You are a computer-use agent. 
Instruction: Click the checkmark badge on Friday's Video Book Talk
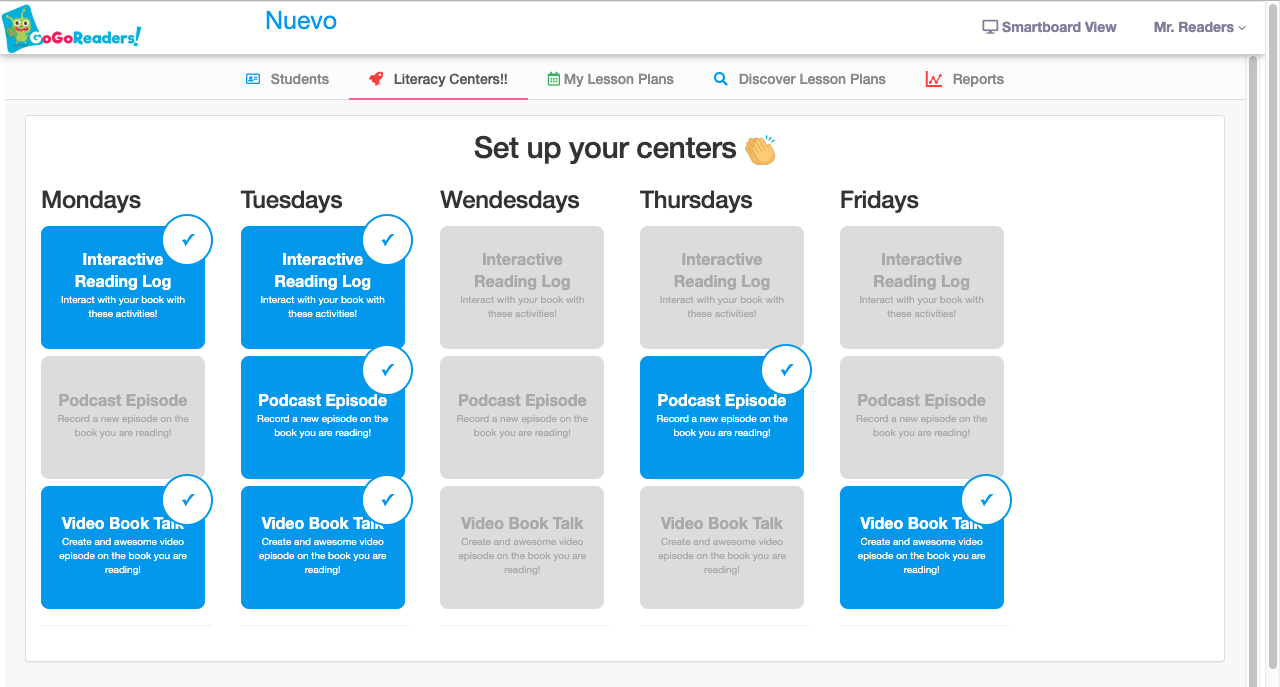pyautogui.click(x=986, y=499)
